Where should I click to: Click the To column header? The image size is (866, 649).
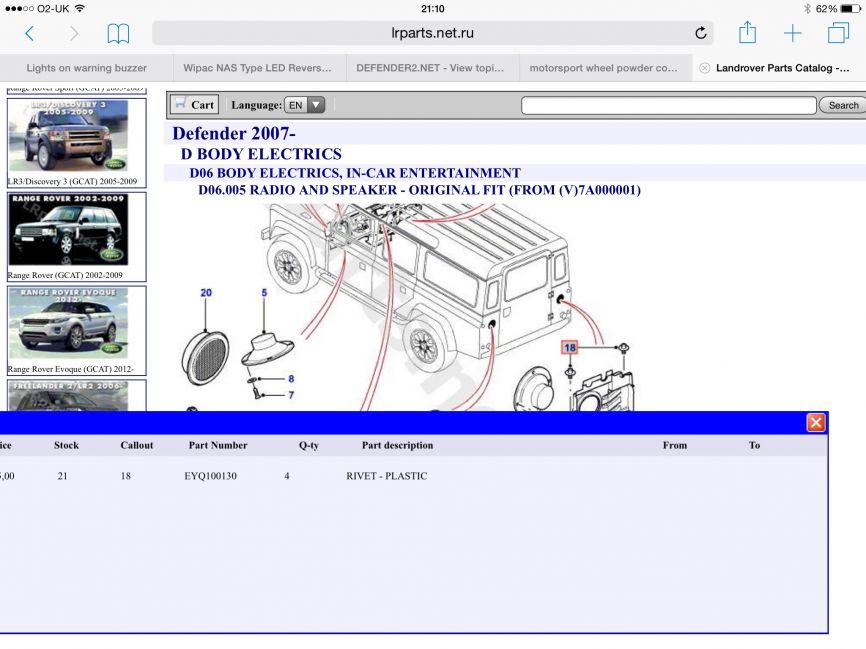click(x=754, y=445)
